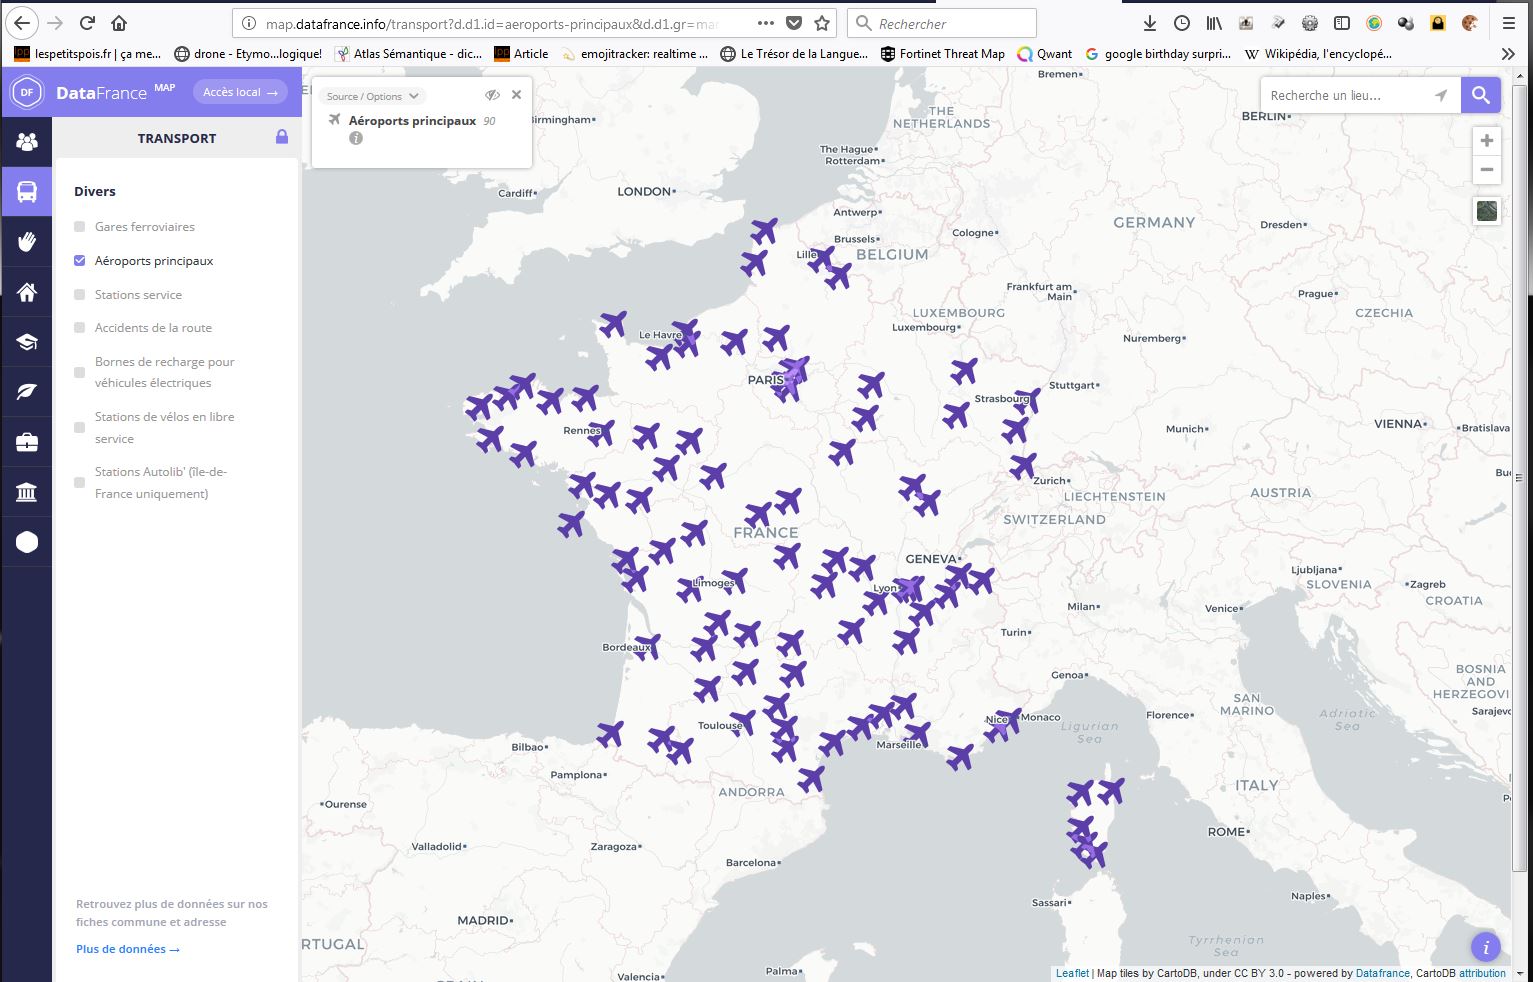Uncheck Aéroports principaux layer

pyautogui.click(x=80, y=261)
